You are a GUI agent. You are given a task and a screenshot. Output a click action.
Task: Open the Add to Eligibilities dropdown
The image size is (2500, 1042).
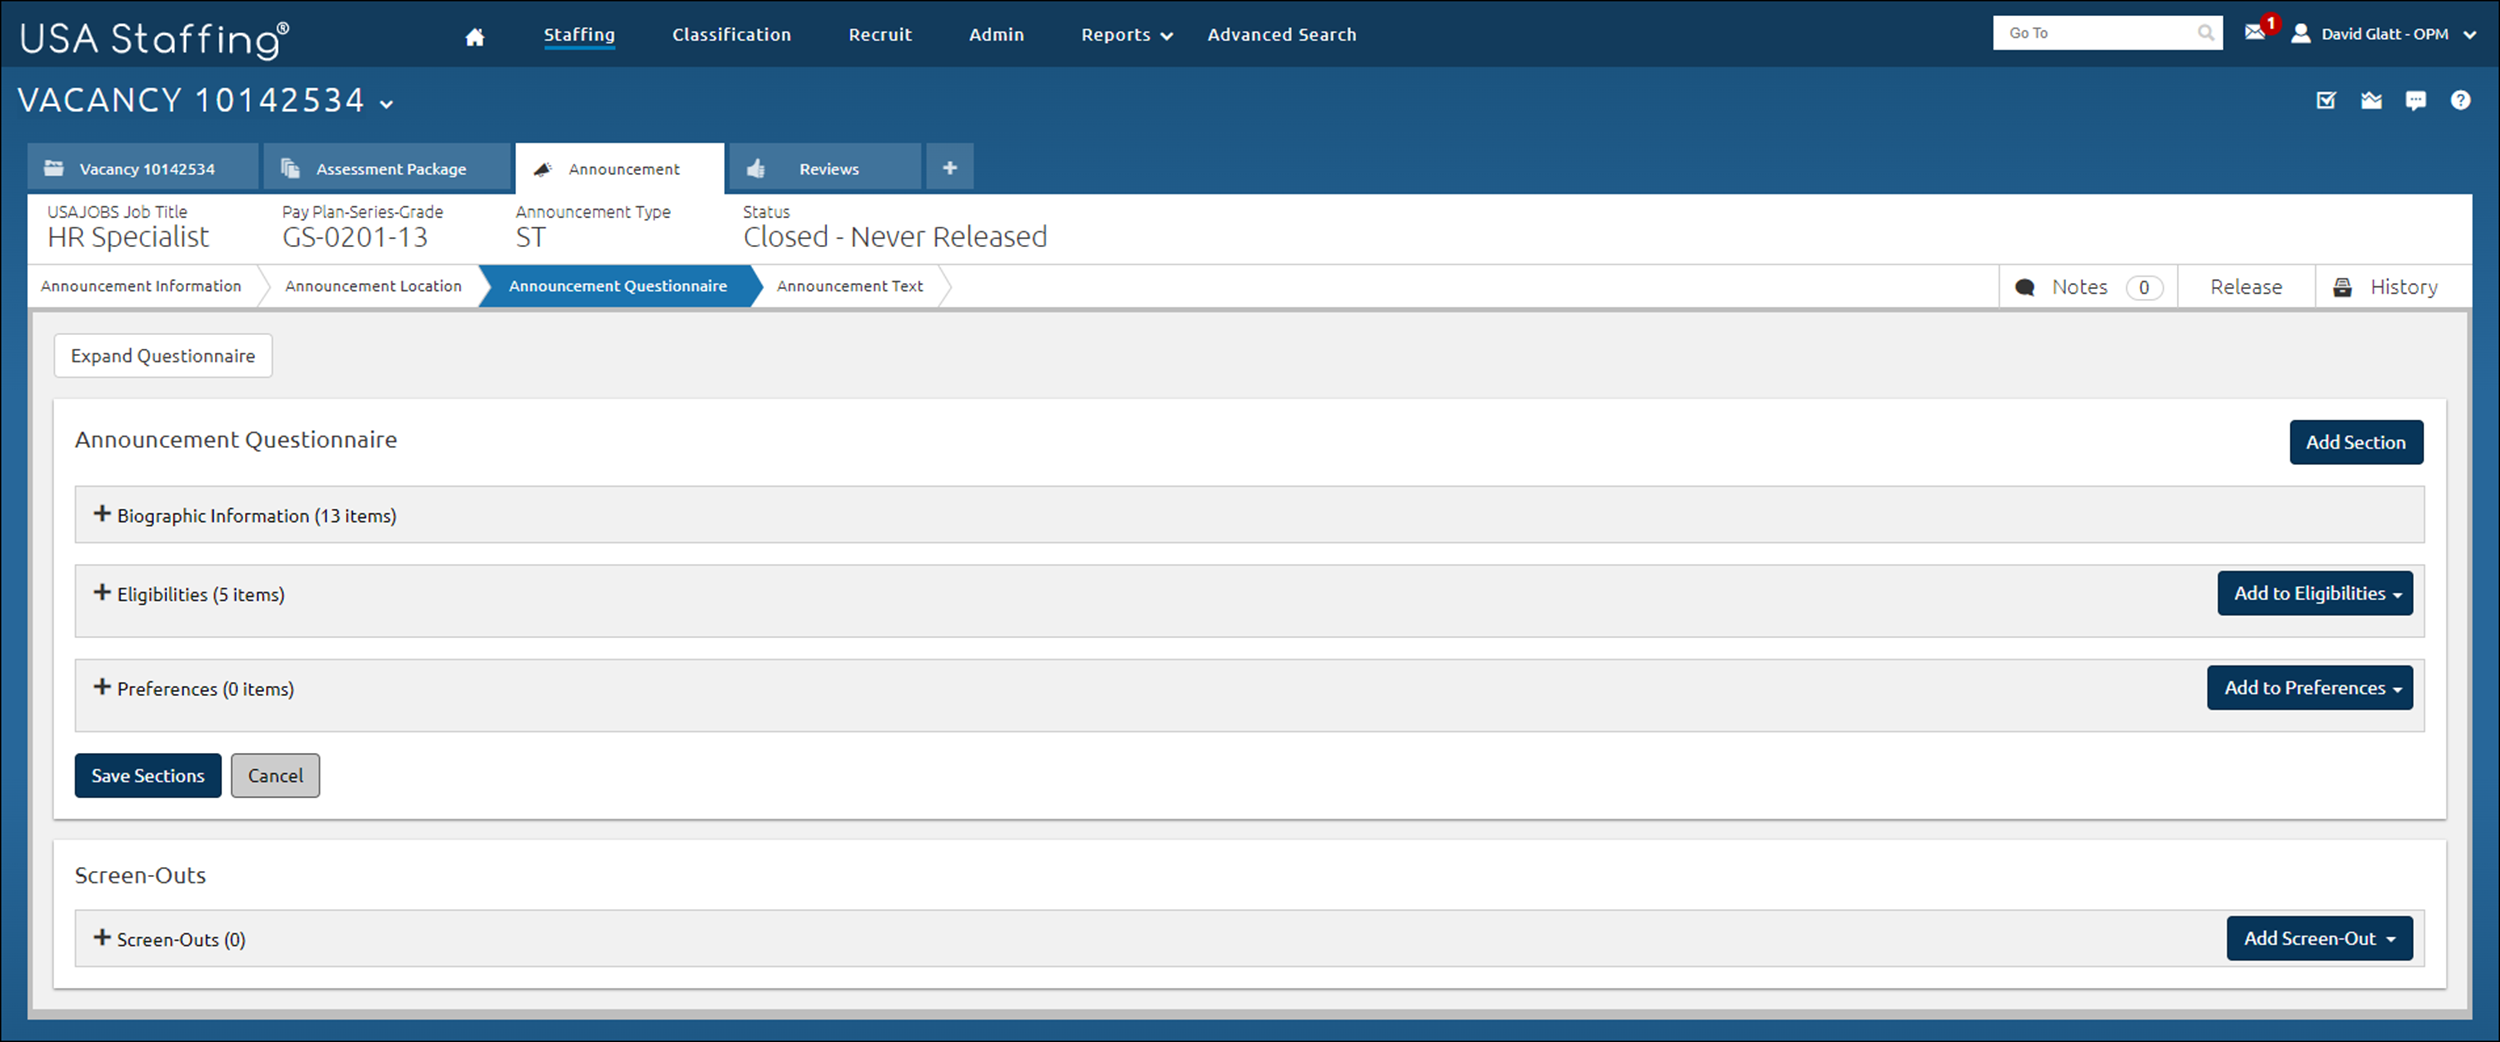[2315, 593]
